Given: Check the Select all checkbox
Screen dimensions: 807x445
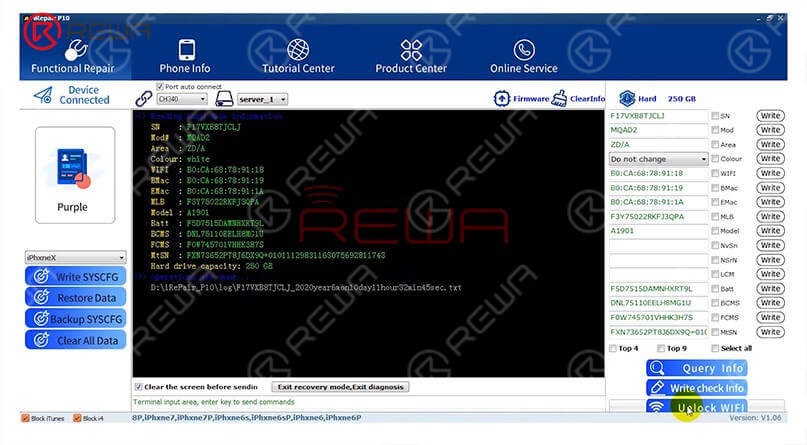Looking at the screenshot, I should click(715, 348).
